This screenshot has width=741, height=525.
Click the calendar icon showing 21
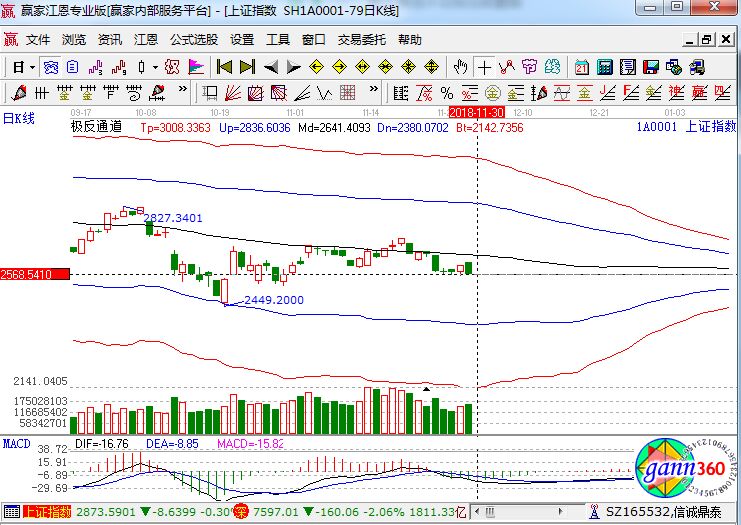[x=581, y=67]
